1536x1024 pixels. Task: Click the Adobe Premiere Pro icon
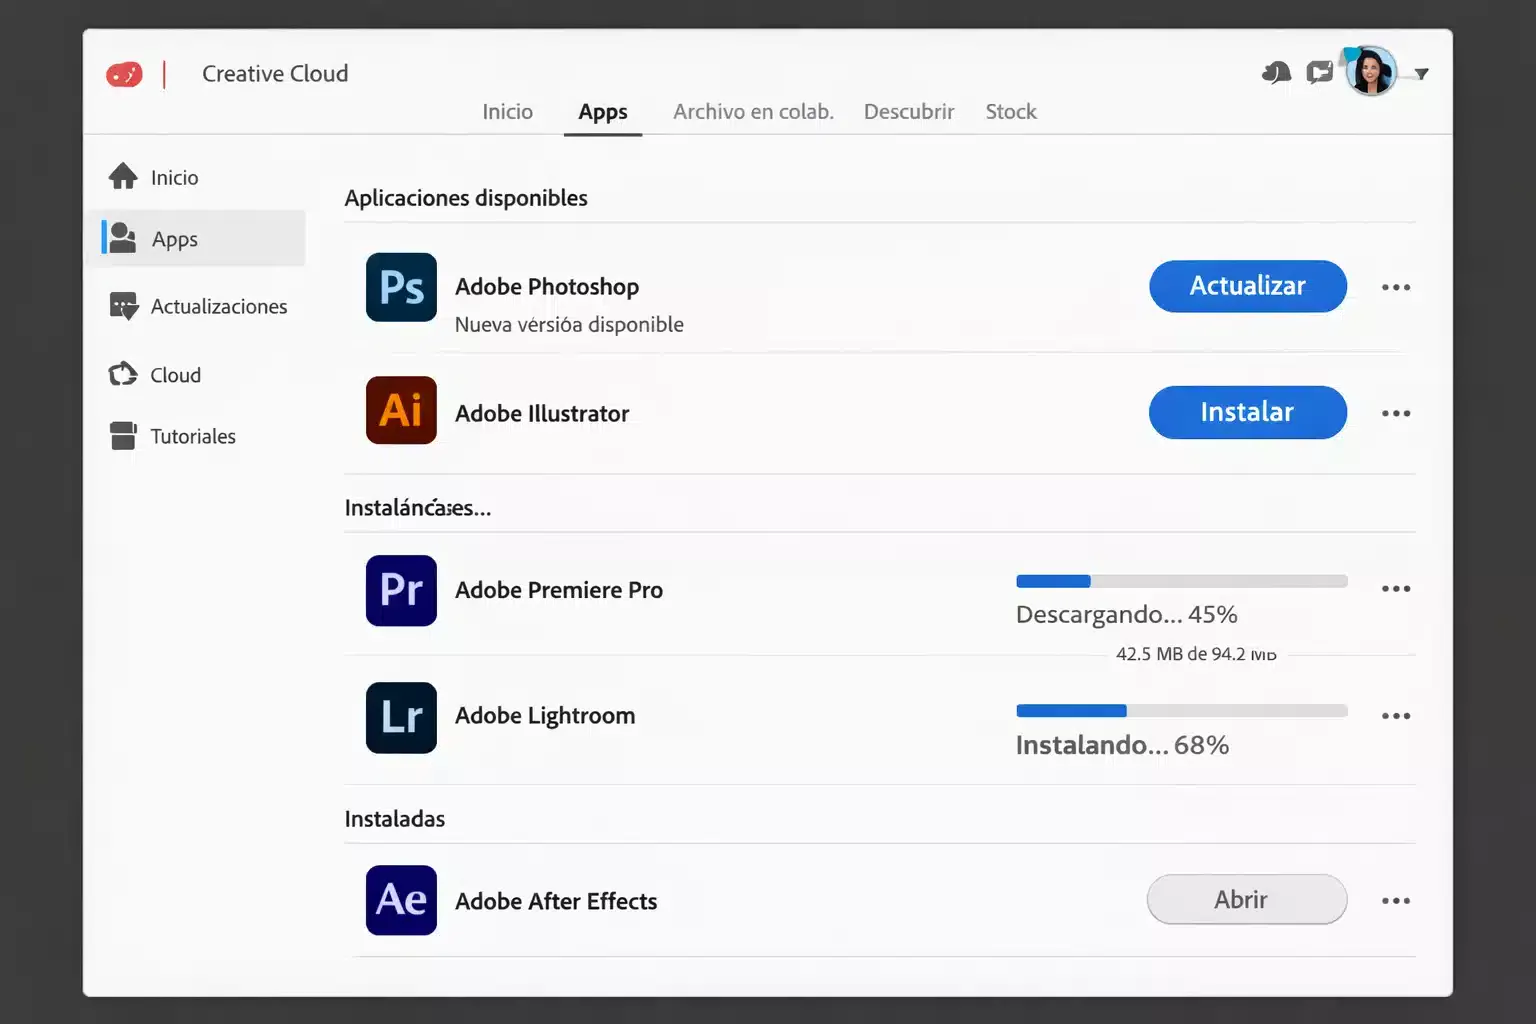pos(400,590)
